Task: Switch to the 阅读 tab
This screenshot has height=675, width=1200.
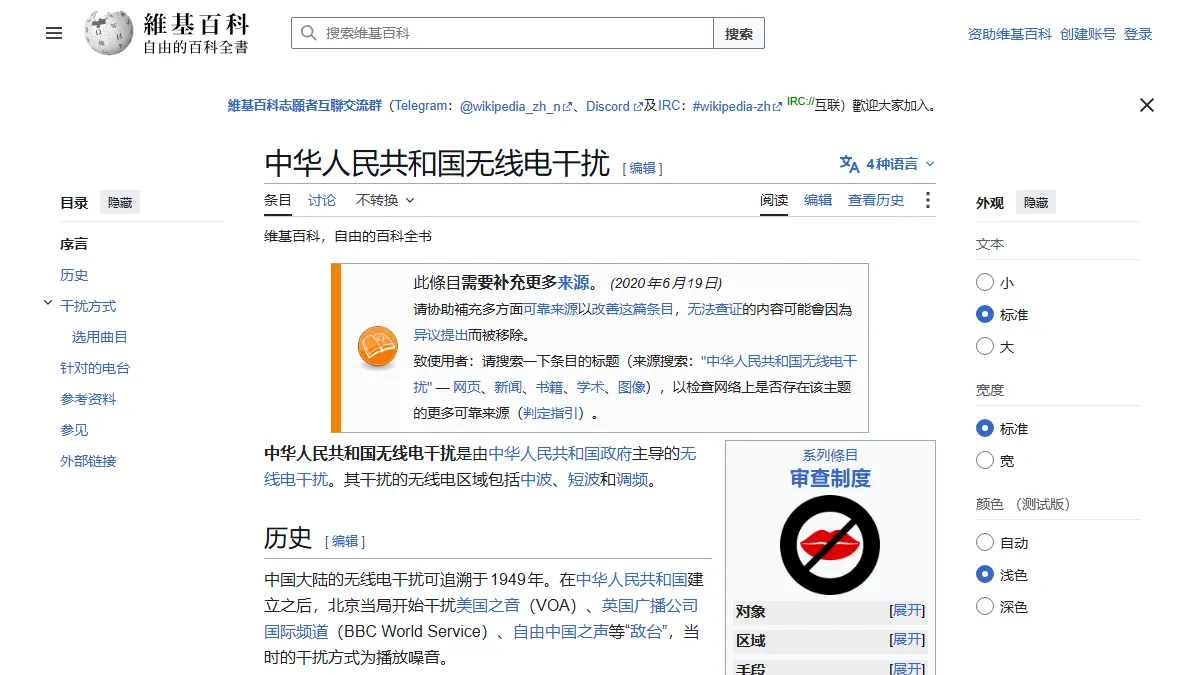Action: 774,200
